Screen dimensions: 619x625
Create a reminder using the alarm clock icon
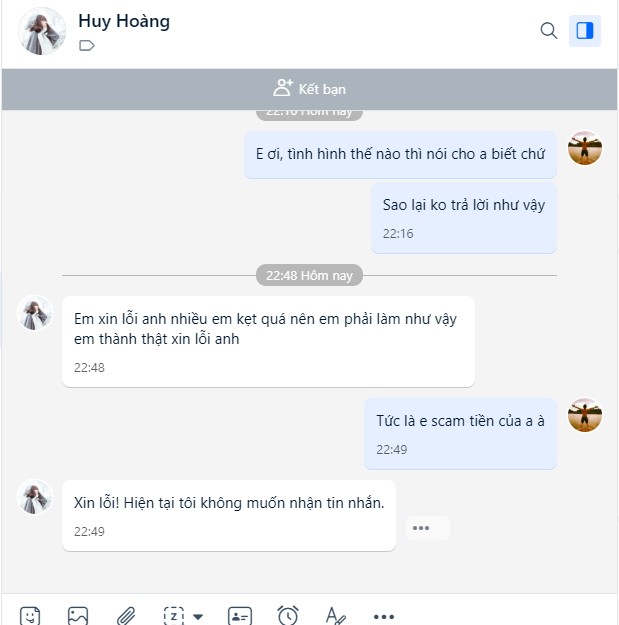(288, 616)
